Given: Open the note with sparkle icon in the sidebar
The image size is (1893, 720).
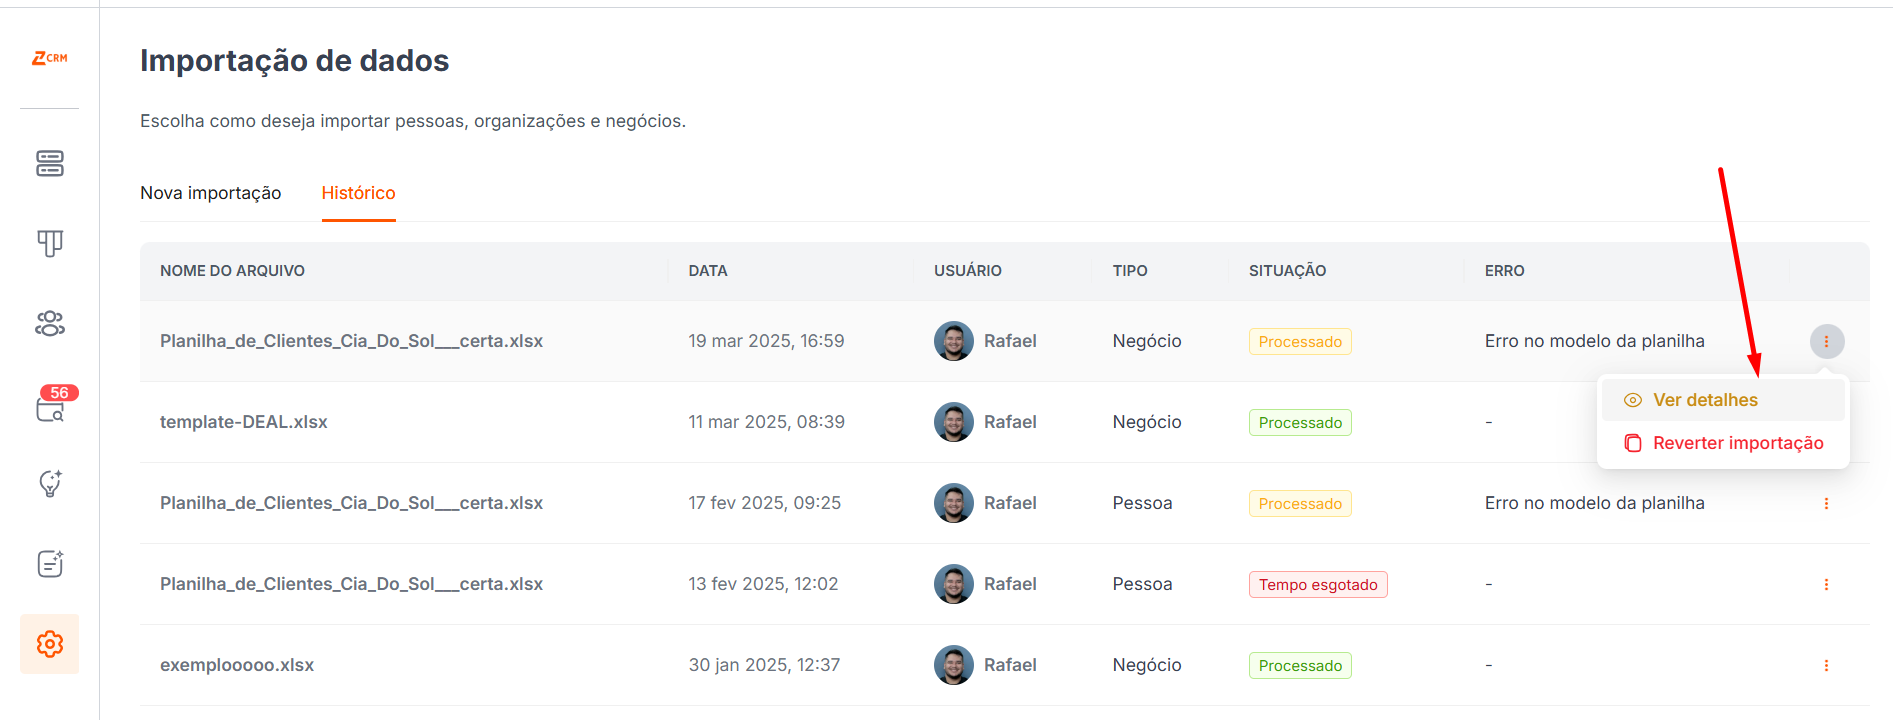Looking at the screenshot, I should tap(50, 564).
